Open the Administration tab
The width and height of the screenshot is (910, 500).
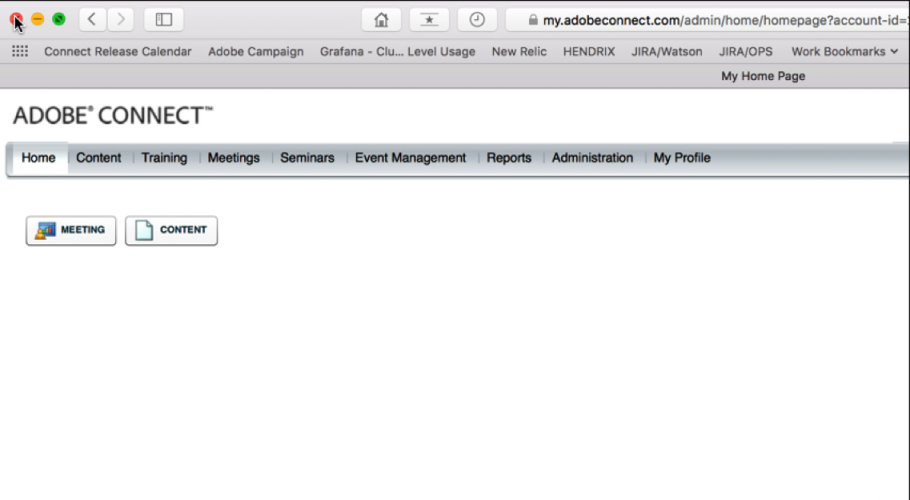click(x=593, y=158)
